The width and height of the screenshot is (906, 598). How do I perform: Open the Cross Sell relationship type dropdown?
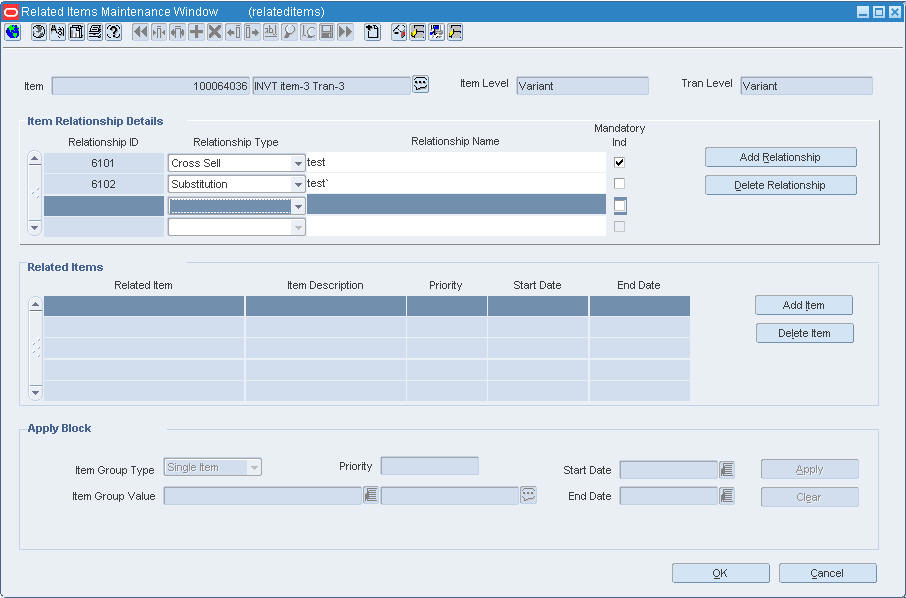(x=298, y=164)
